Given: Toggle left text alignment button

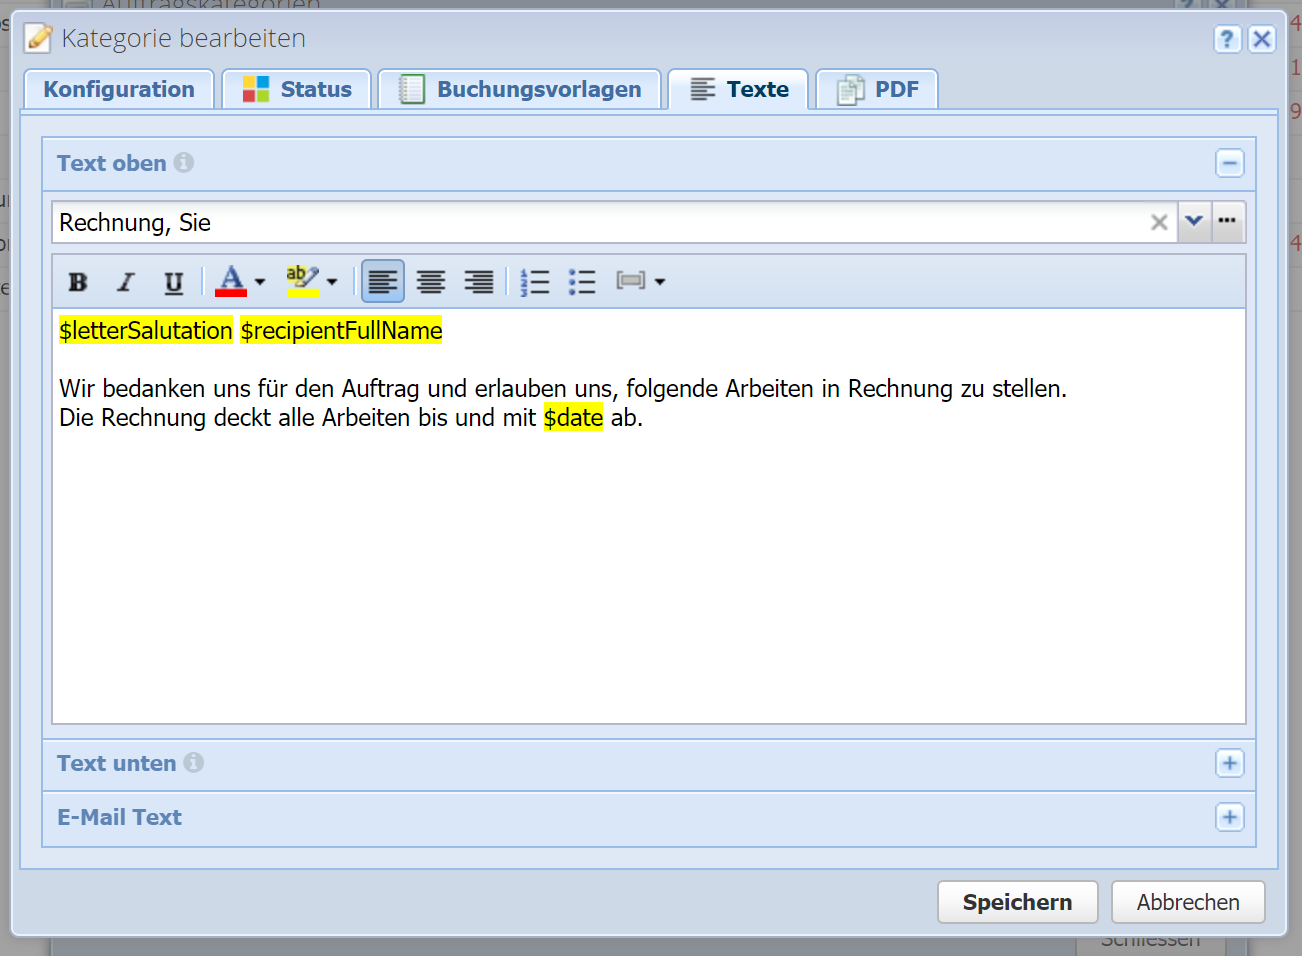Looking at the screenshot, I should 383,282.
